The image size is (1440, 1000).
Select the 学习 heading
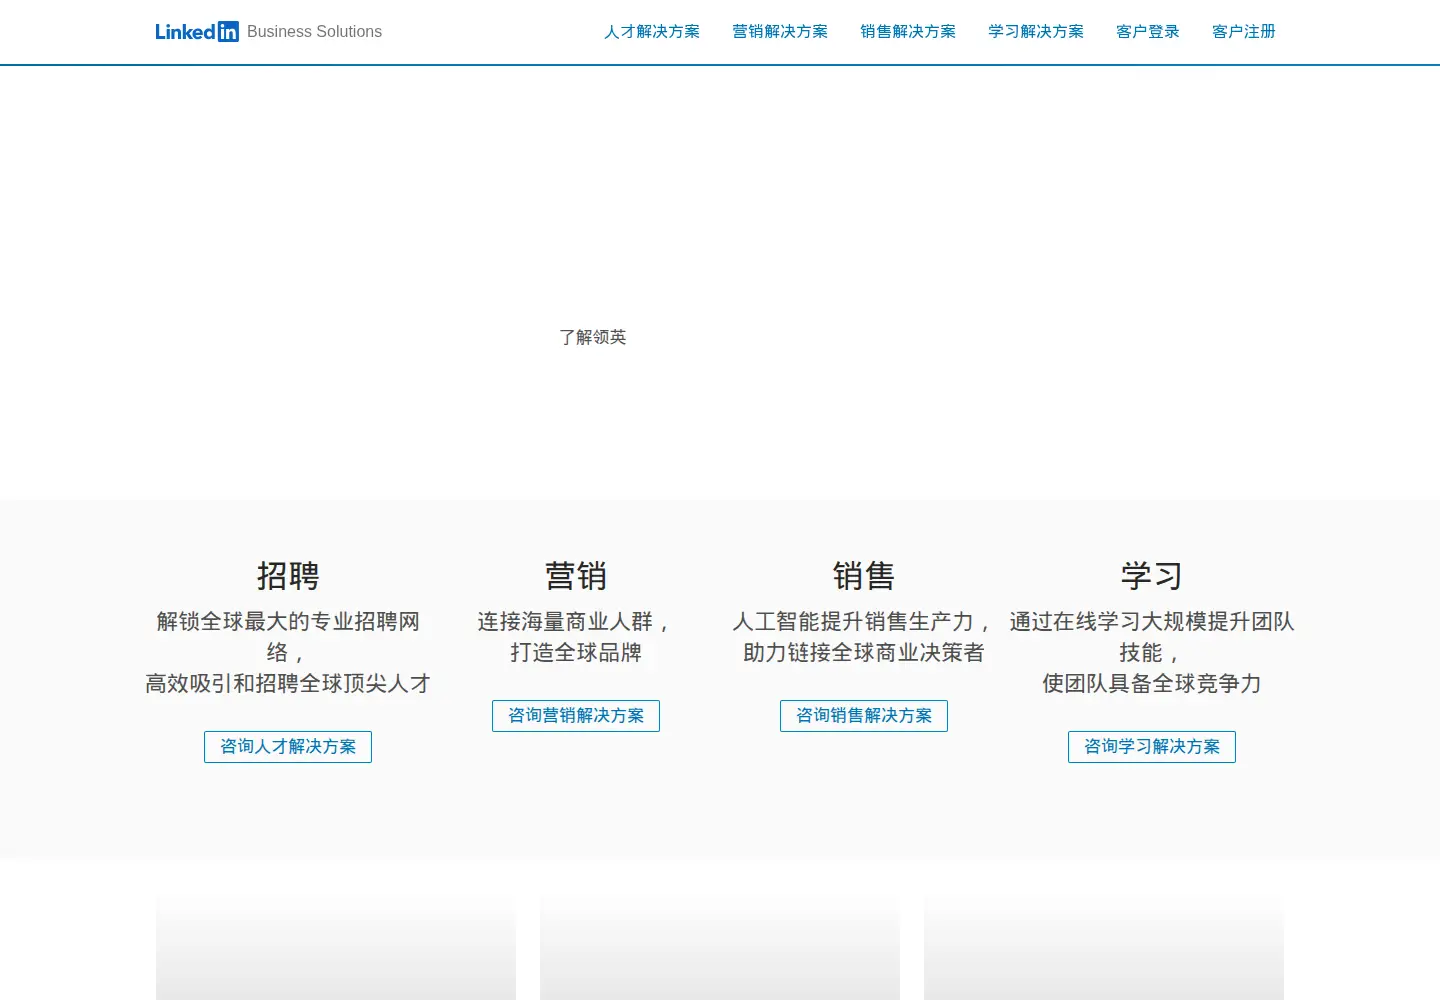1152,576
